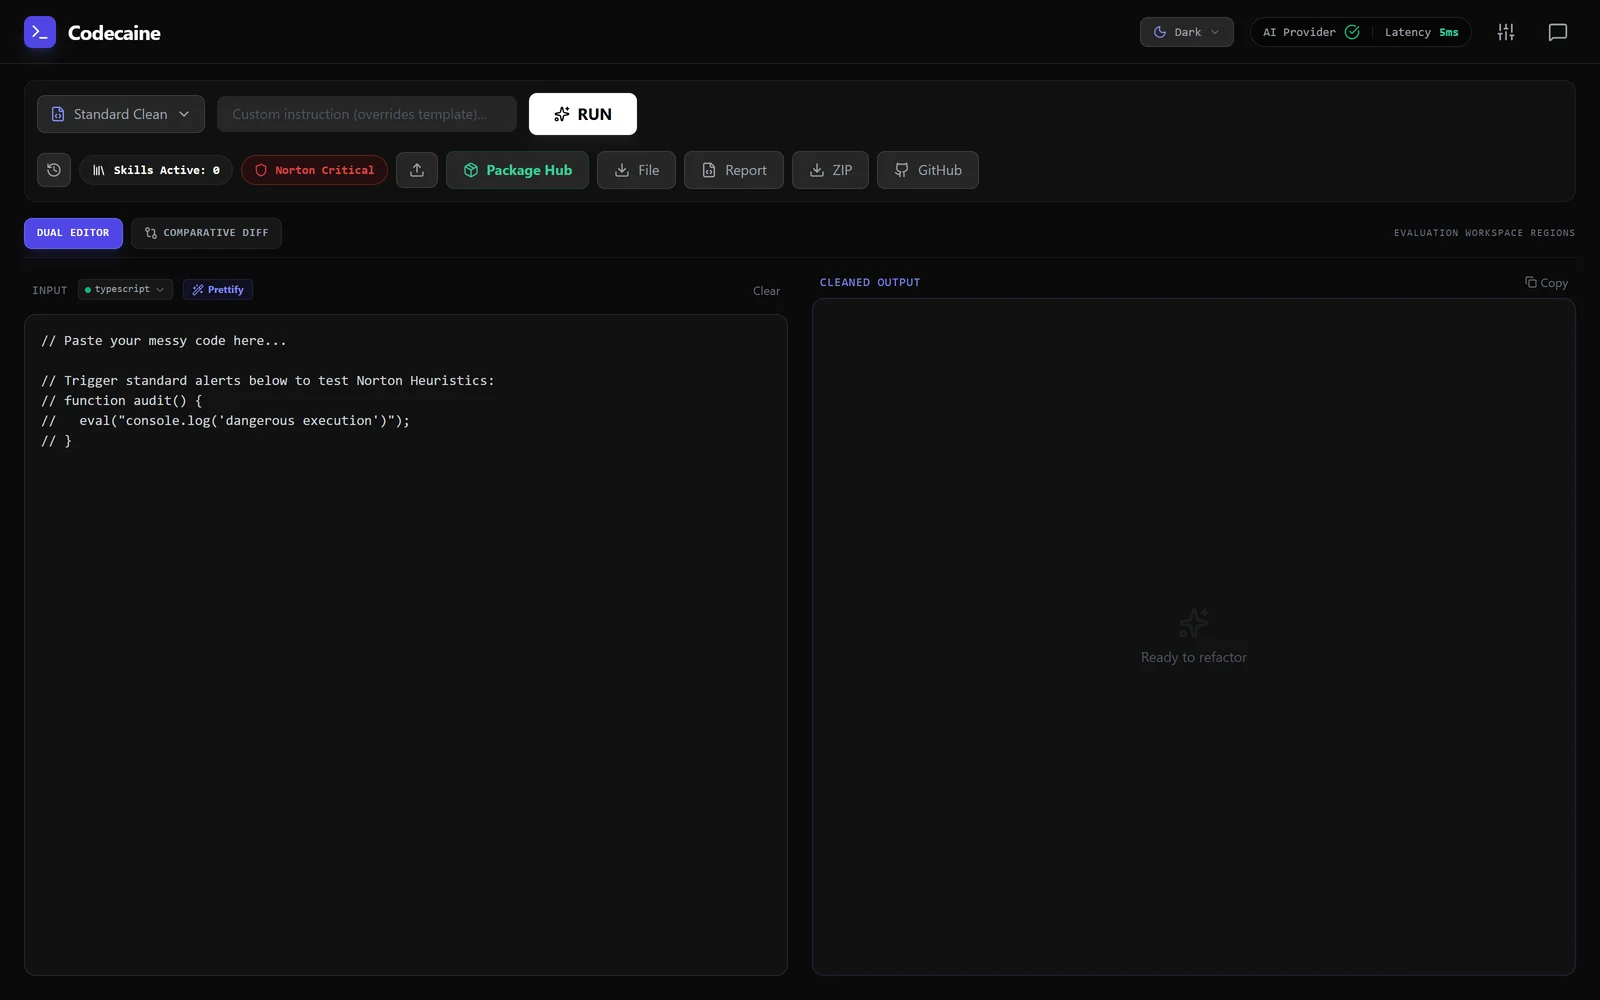Click the RUN button
Viewport: 1600px width, 1000px height.
[583, 114]
